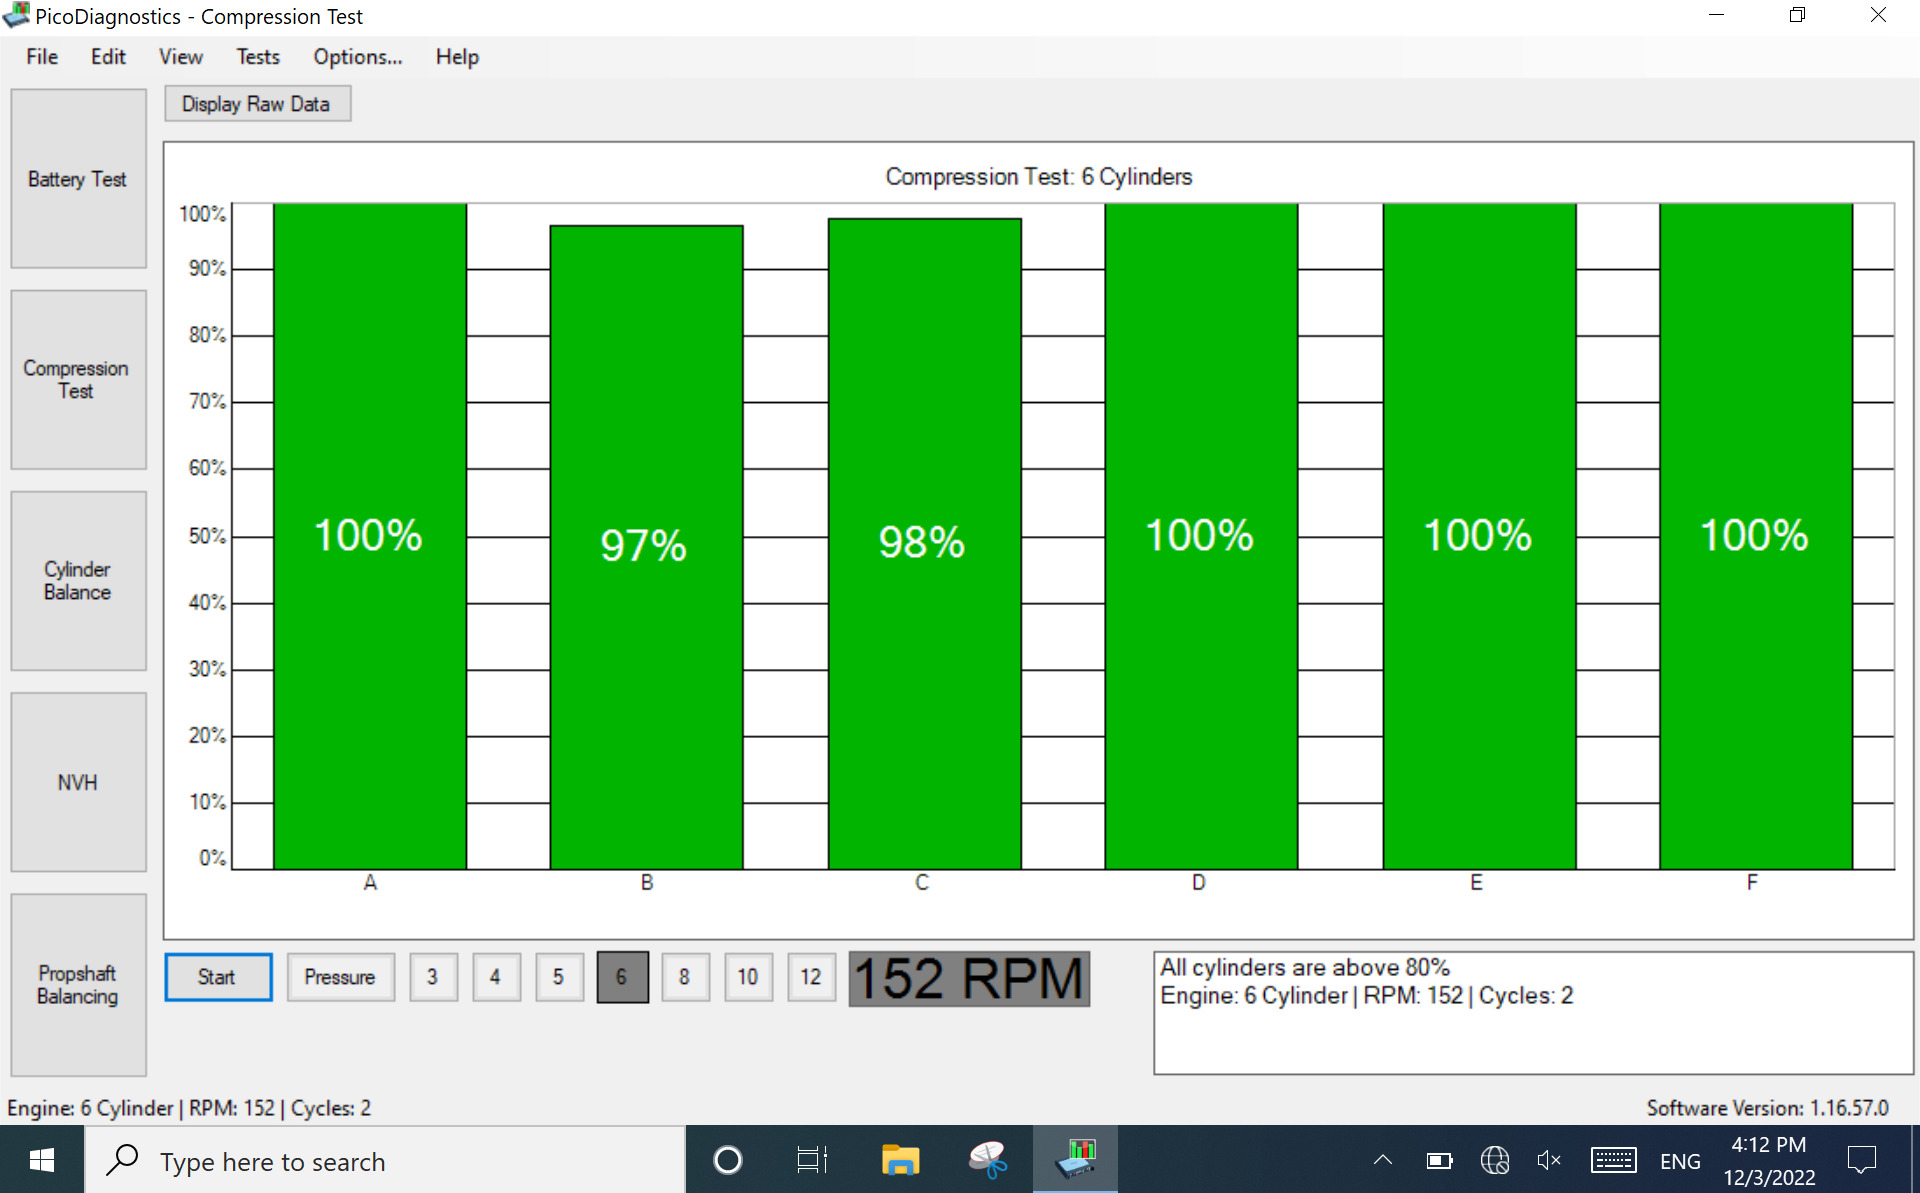Open Cortana from the taskbar
This screenshot has height=1193, width=1920.
click(727, 1160)
